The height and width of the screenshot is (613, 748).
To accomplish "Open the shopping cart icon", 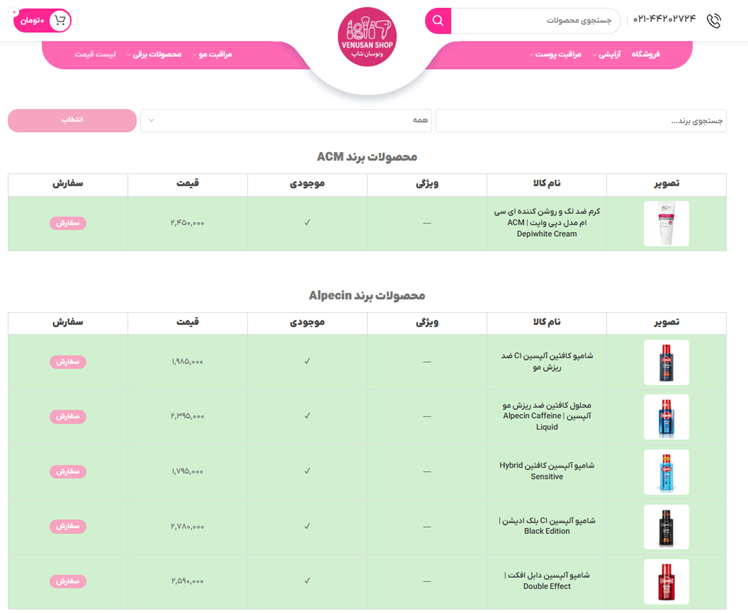I will click(60, 21).
